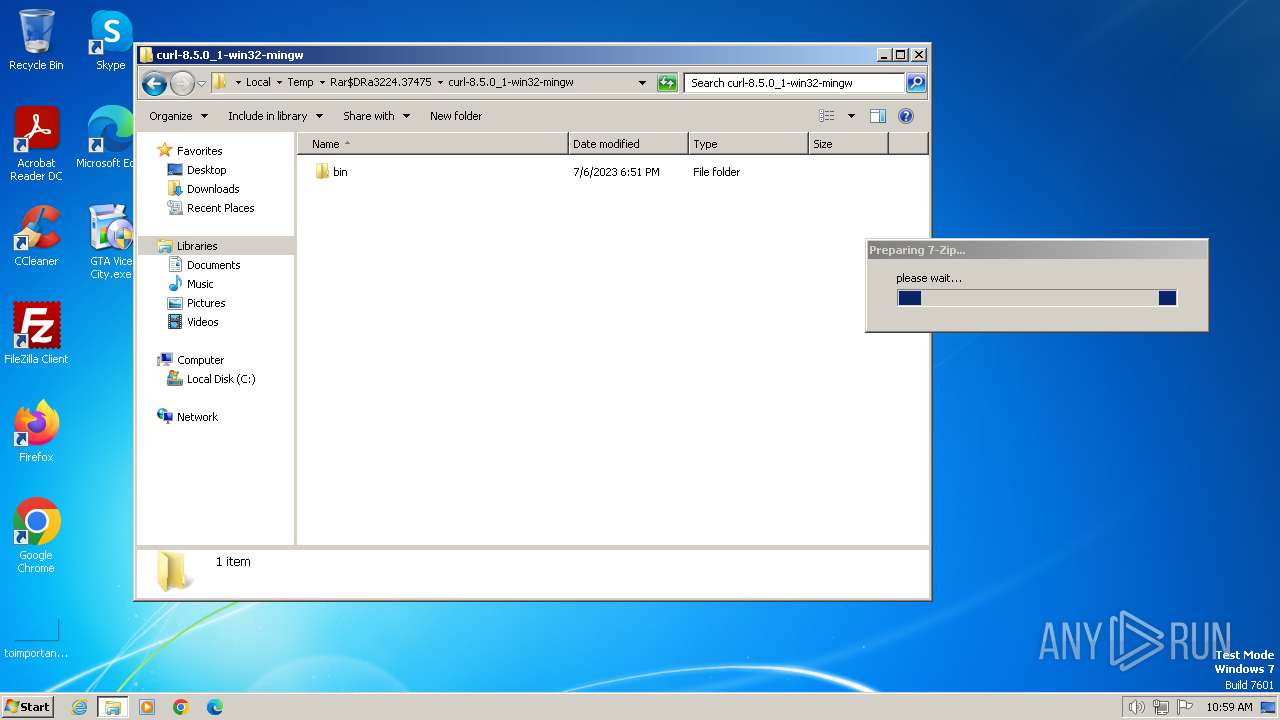Sort by the Name column header
This screenshot has height=720, width=1280.
(x=433, y=144)
